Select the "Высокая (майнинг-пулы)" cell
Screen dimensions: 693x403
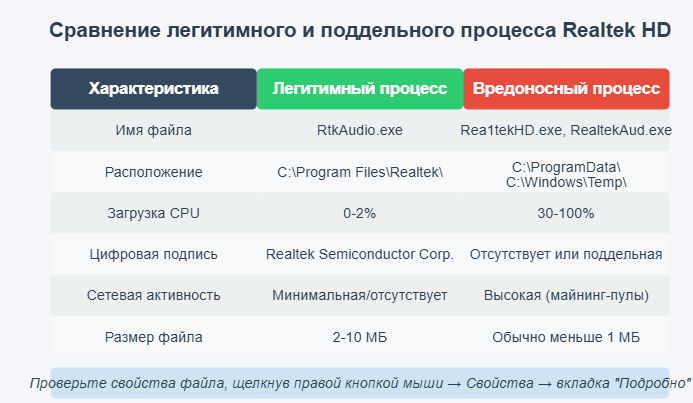(x=566, y=296)
